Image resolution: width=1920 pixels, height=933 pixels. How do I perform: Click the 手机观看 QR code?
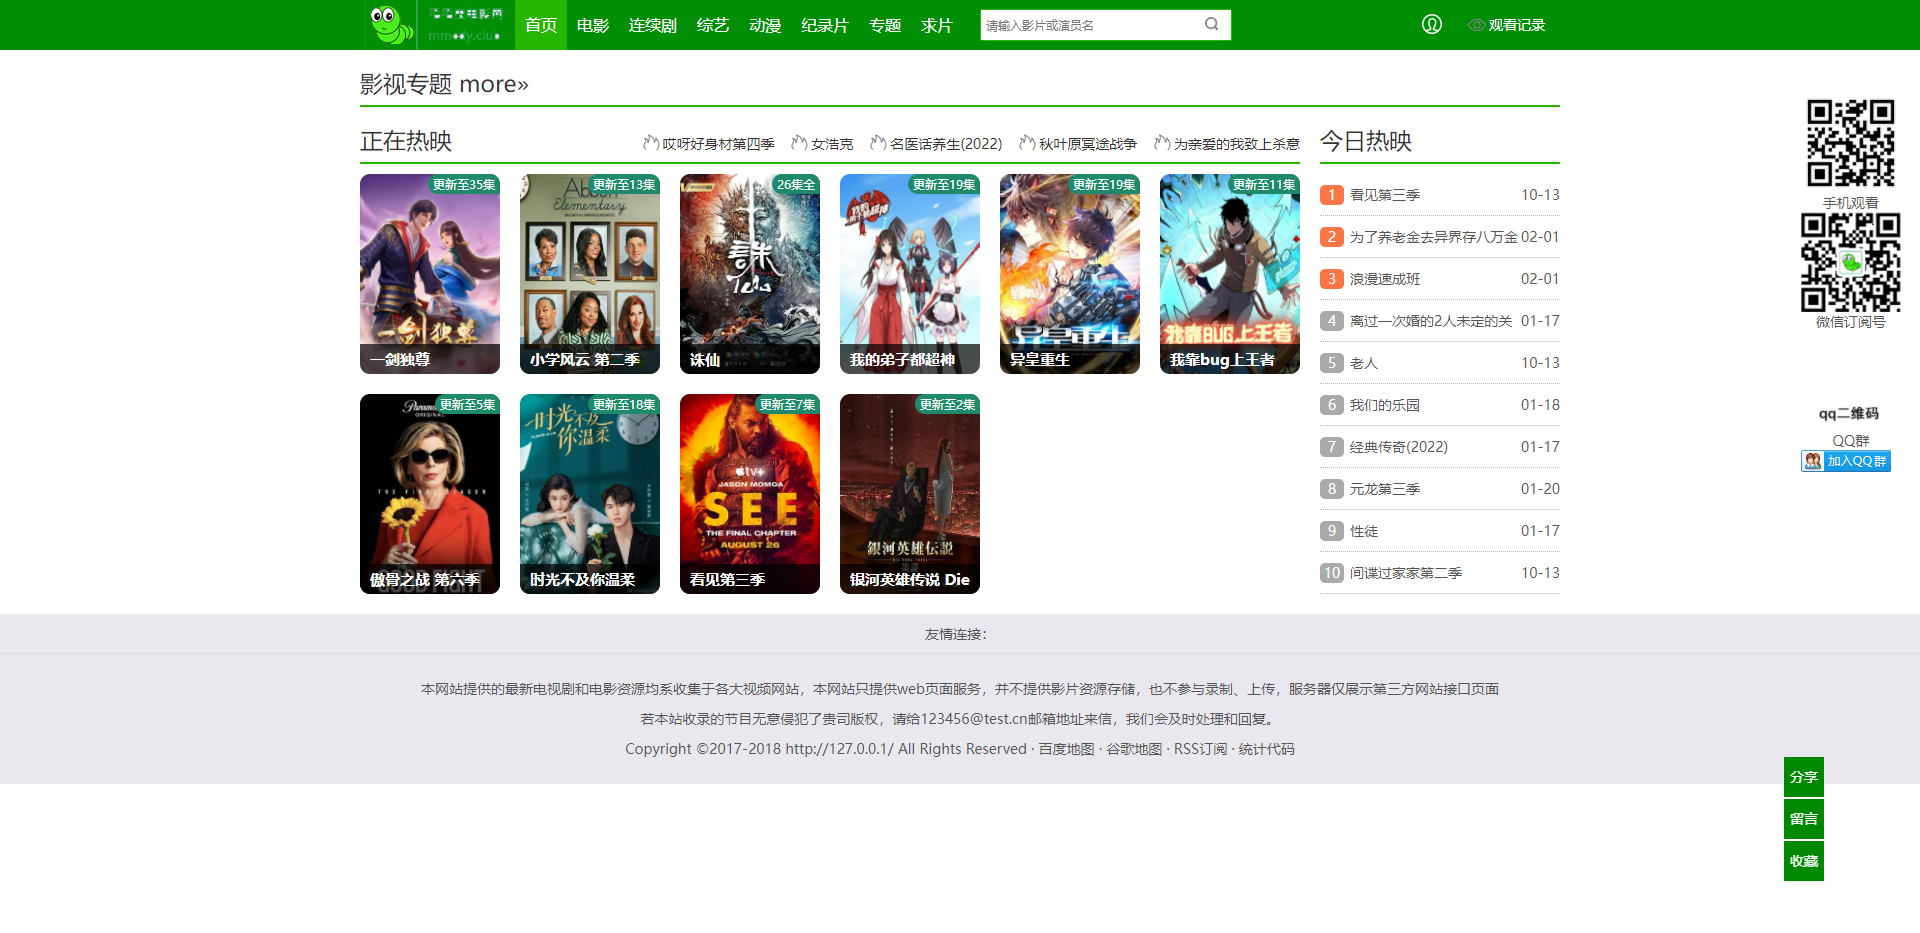pyautogui.click(x=1850, y=143)
